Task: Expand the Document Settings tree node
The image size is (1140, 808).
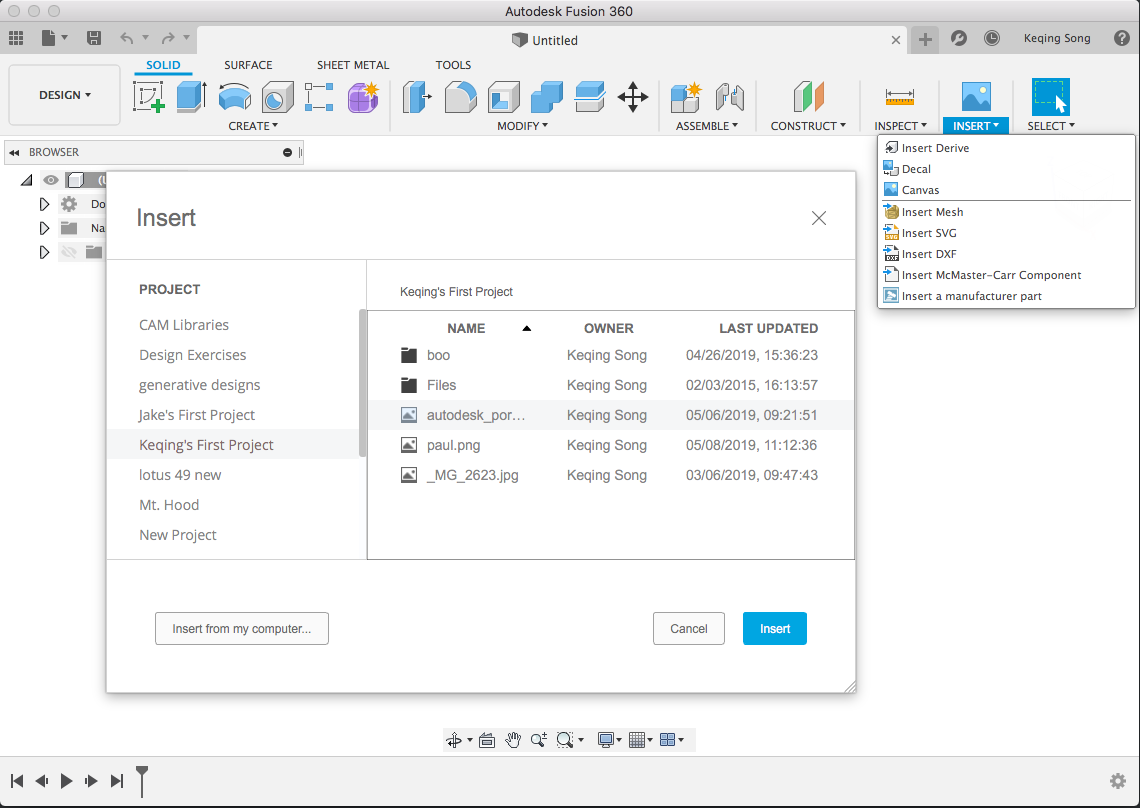Action: [x=44, y=204]
